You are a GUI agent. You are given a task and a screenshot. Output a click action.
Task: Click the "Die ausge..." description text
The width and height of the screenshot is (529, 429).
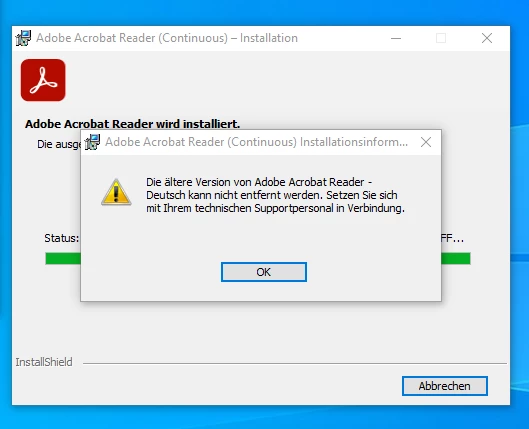[x=59, y=144]
